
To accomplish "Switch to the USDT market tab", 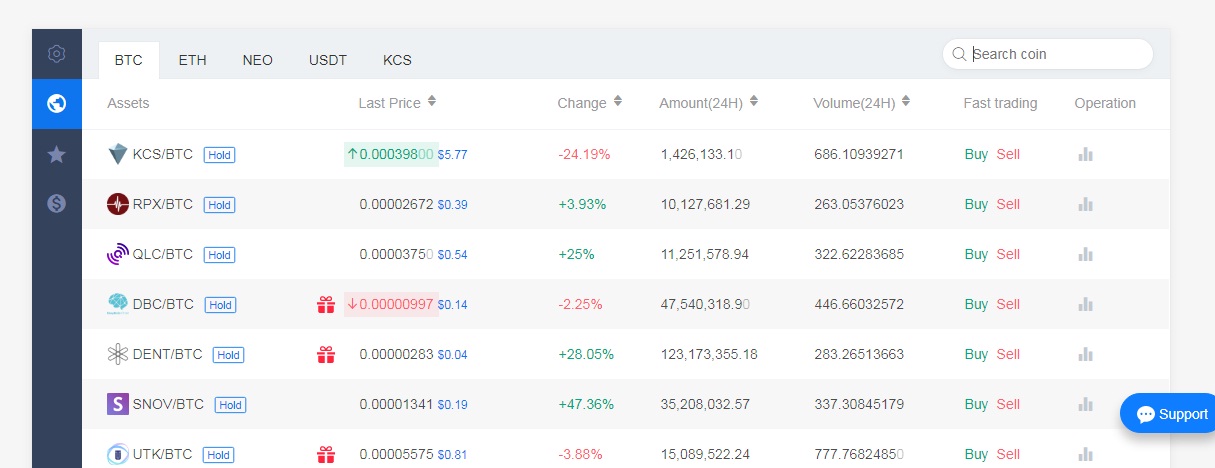I will pyautogui.click(x=328, y=60).
